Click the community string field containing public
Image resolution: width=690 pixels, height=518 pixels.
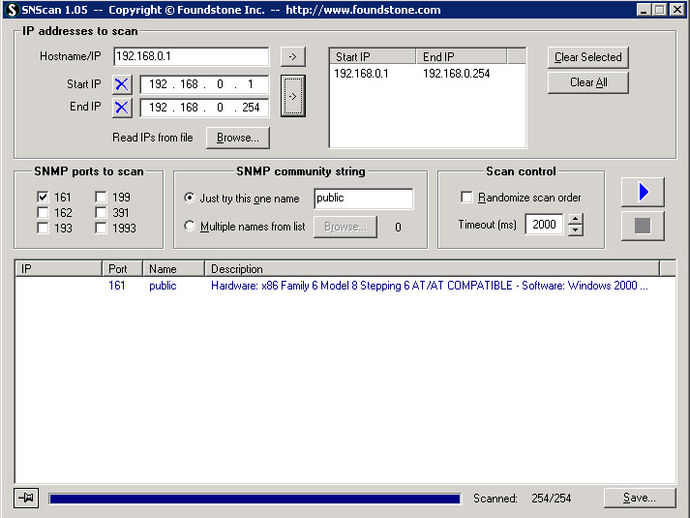pos(363,198)
